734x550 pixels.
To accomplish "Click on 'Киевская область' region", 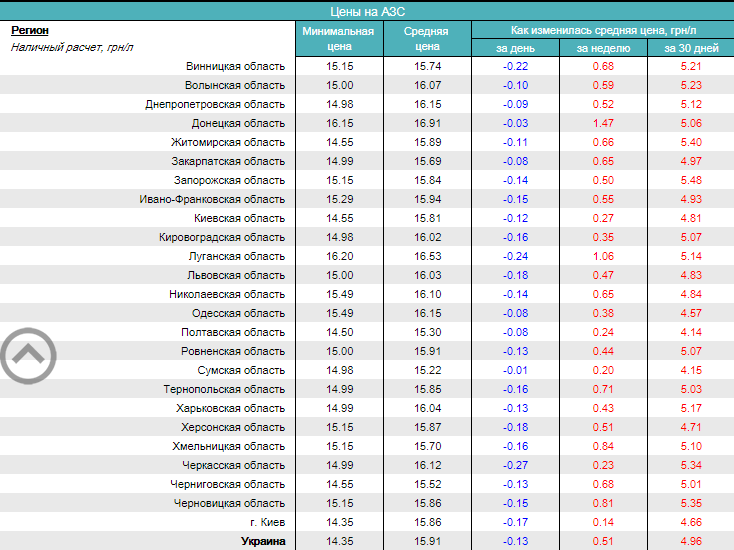I will click(238, 218).
